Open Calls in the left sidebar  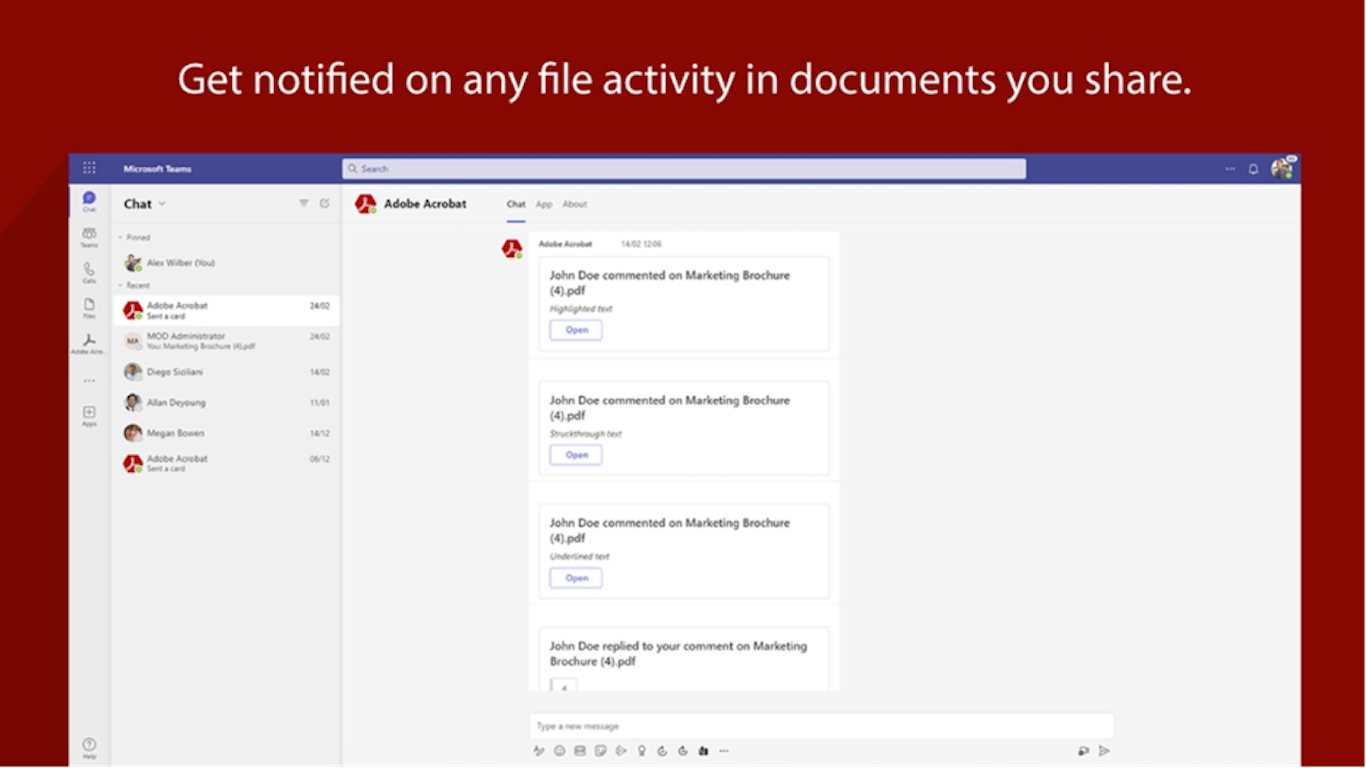point(89,272)
